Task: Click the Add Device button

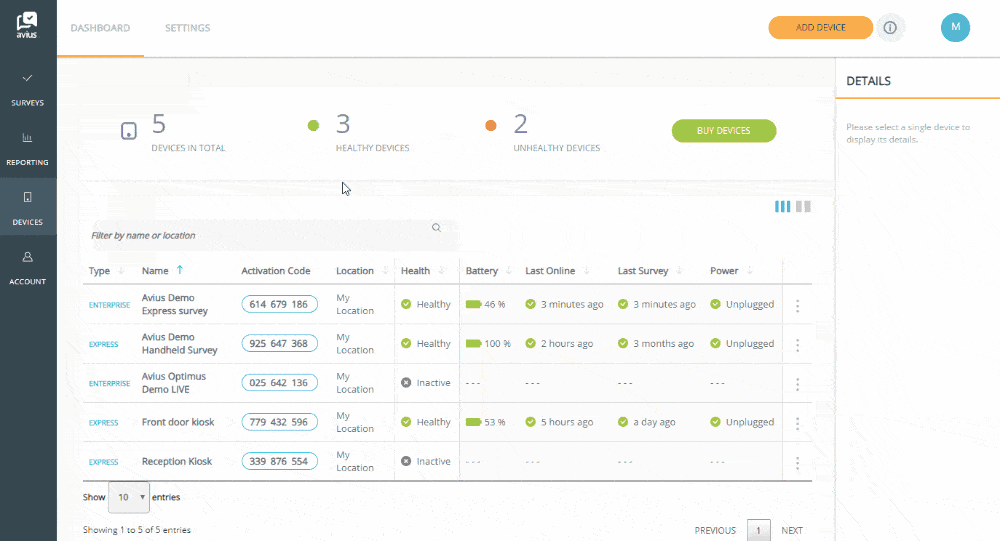Action: point(820,28)
